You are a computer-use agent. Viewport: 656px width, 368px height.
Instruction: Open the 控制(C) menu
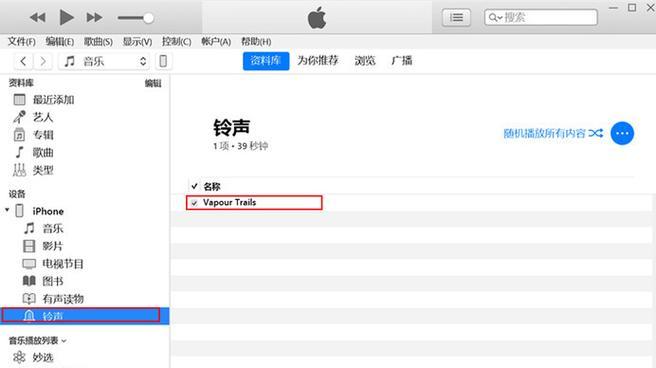(177, 41)
